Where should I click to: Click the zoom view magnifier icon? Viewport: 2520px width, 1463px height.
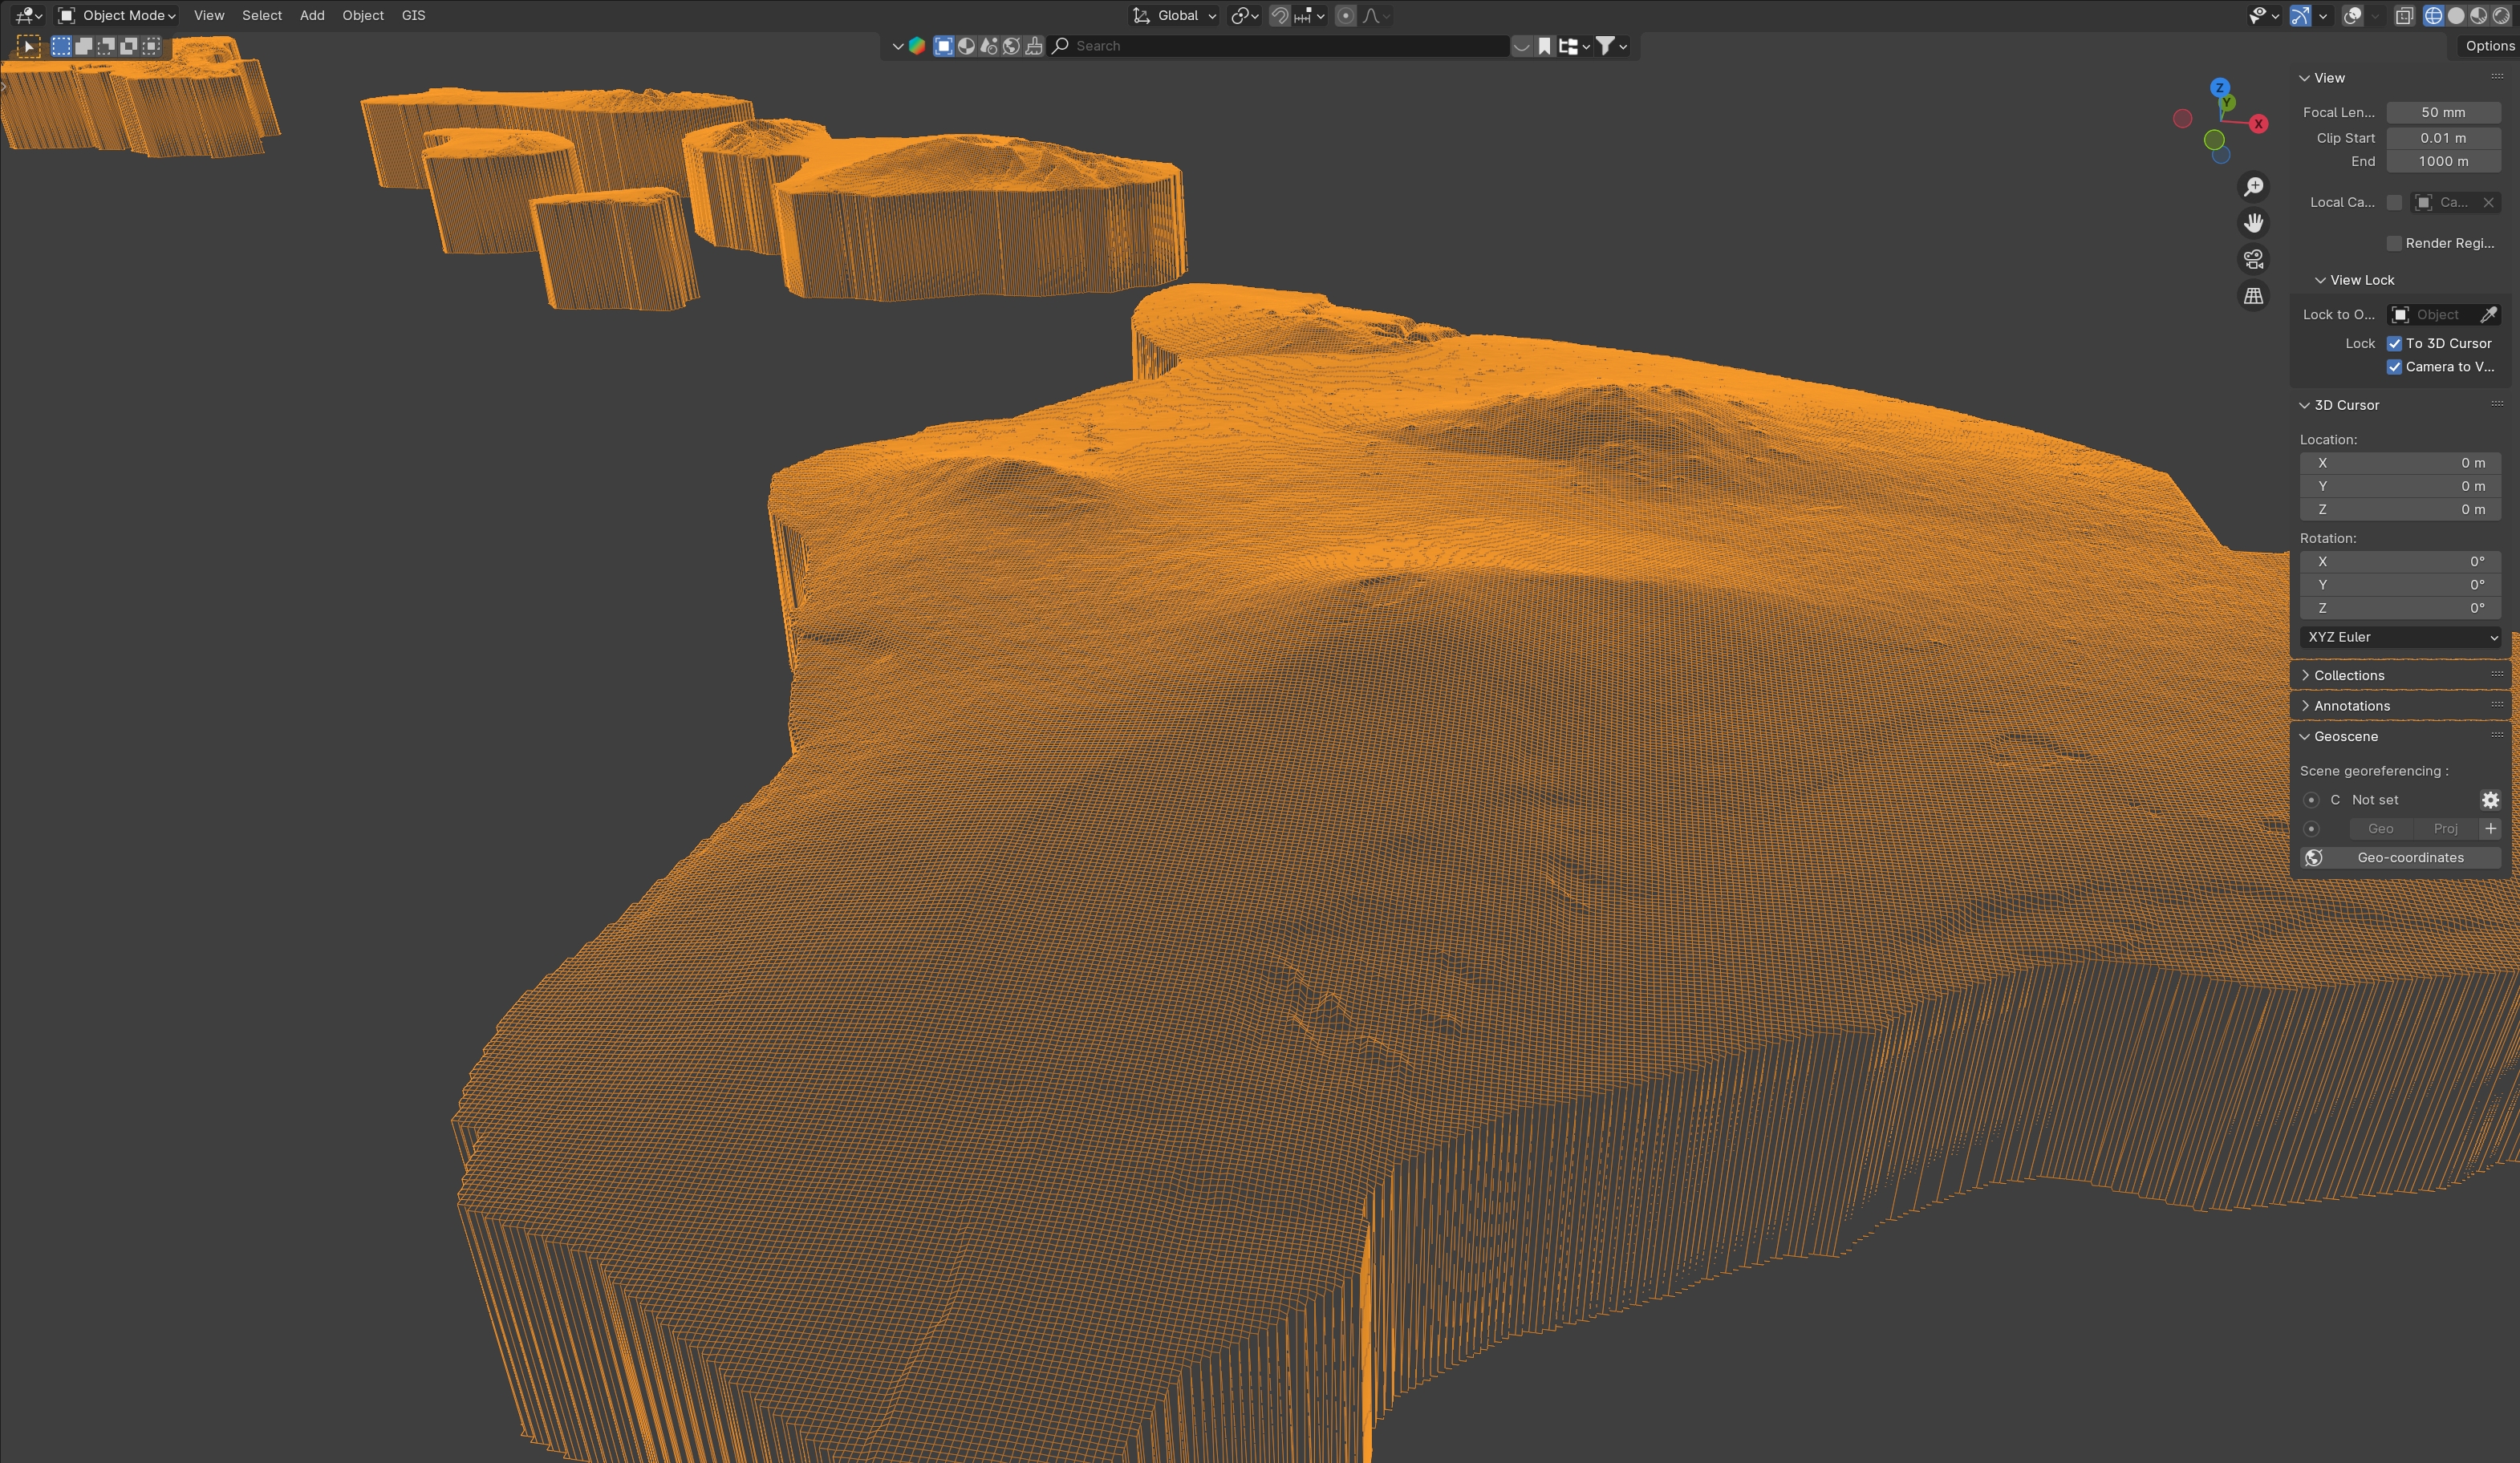pyautogui.click(x=2253, y=187)
